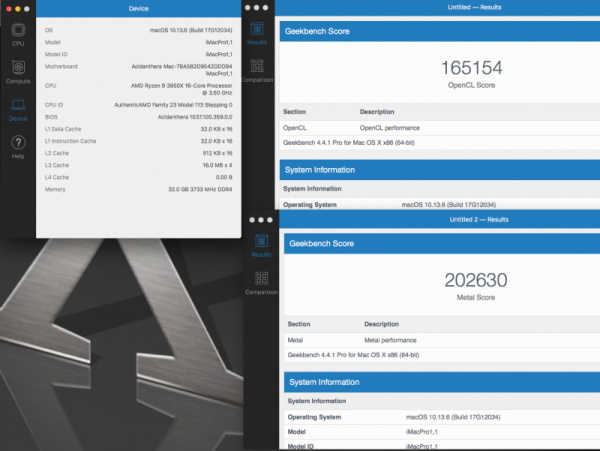This screenshot has height=451, width=600.
Task: Click the AMD Ryzen 9 3950X CPU value
Action: click(181, 89)
